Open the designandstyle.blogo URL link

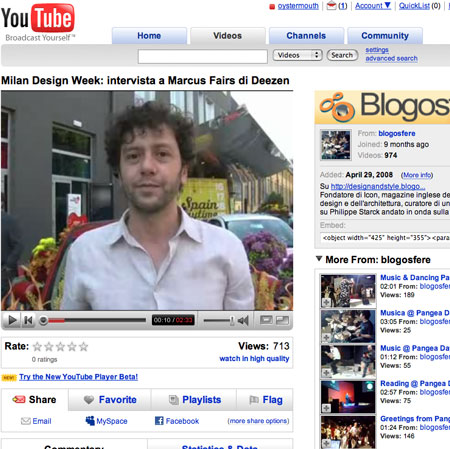tap(378, 186)
